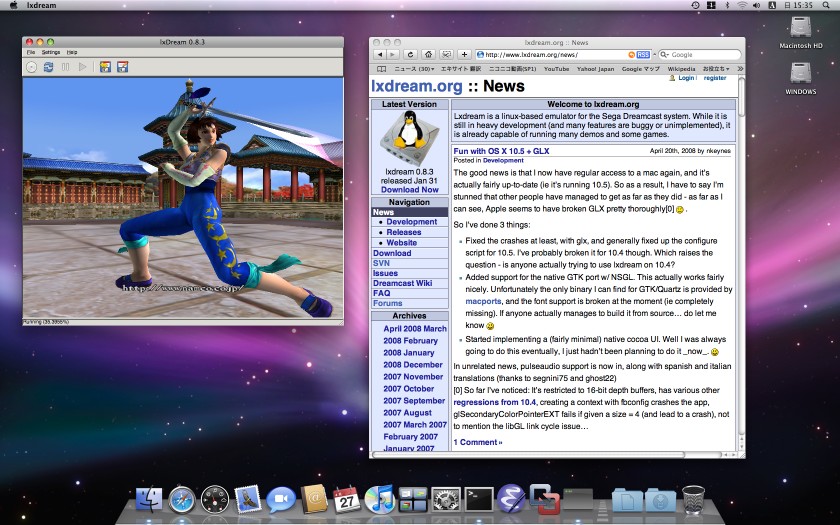Open the ニュース (30) bookmarks dropdown
The image size is (840, 525).
pyautogui.click(x=414, y=69)
